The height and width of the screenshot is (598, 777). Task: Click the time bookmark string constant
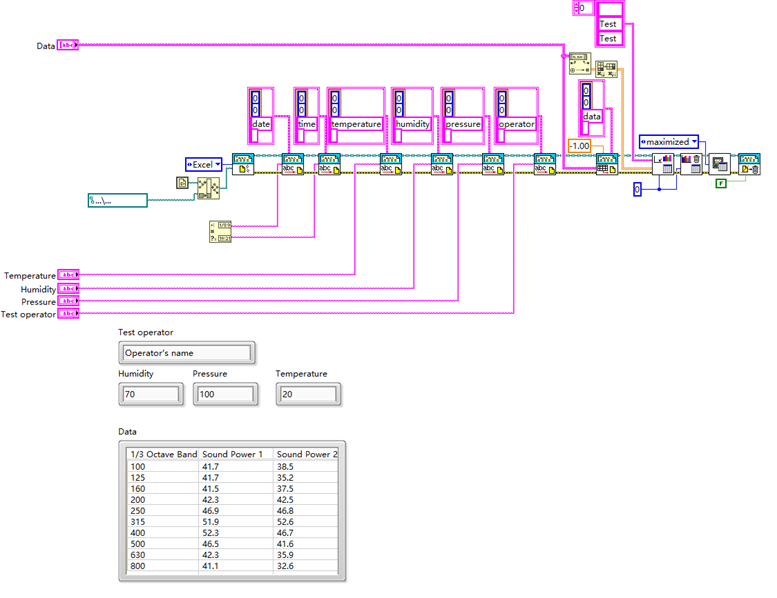[307, 124]
